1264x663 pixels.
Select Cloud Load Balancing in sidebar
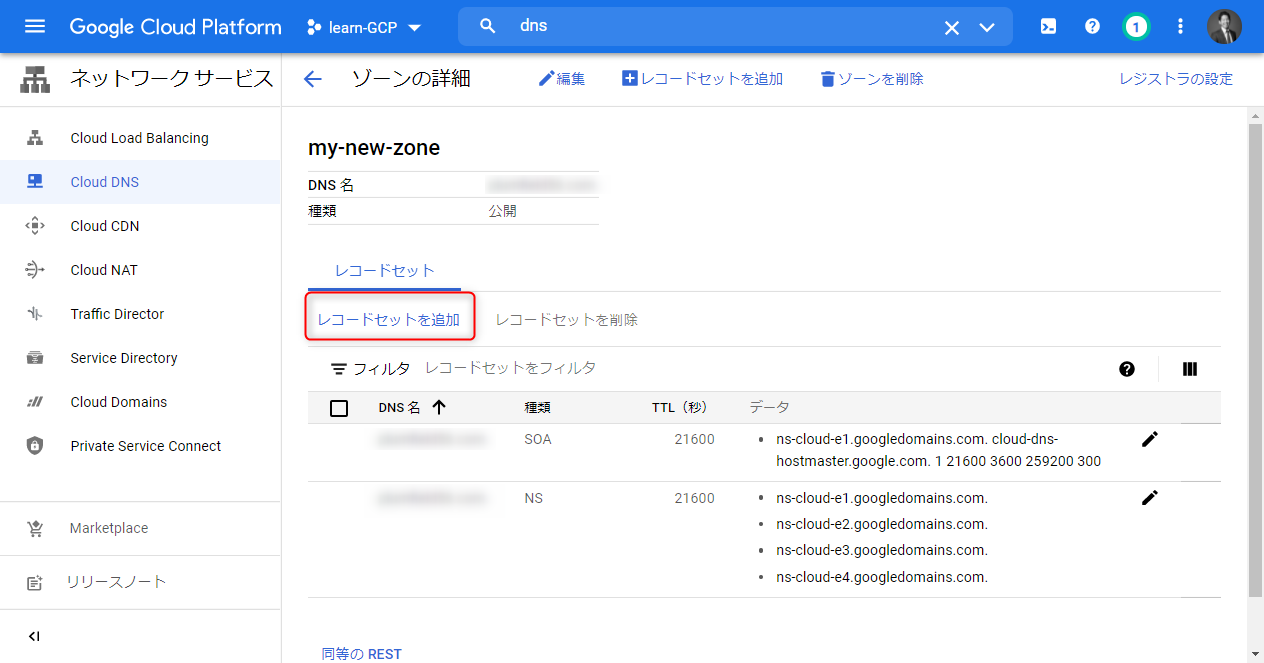pyautogui.click(x=140, y=138)
